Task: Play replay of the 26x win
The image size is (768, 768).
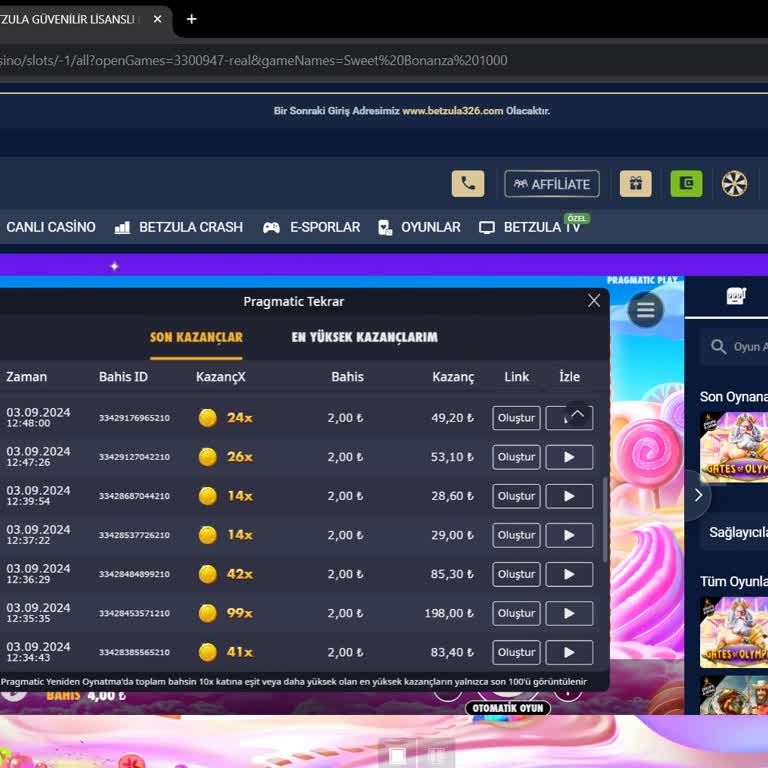Action: click(x=569, y=457)
